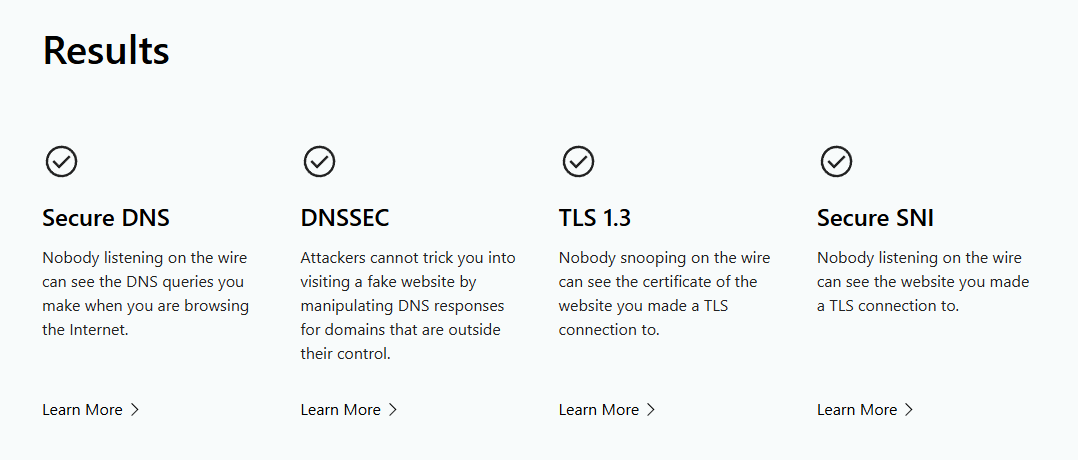Click the checkmark icon above Secure DNS
This screenshot has height=460, width=1078.
tap(62, 161)
